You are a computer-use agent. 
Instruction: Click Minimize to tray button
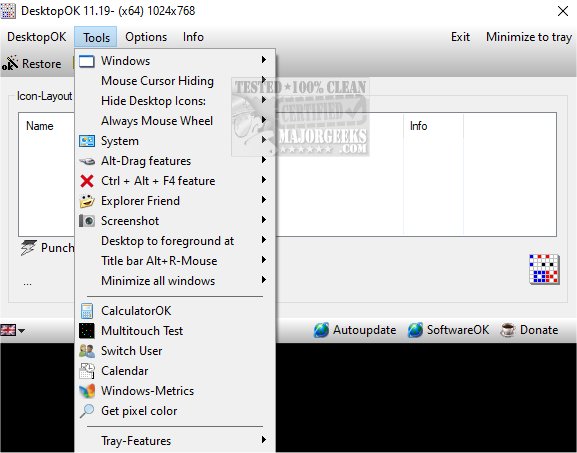tap(529, 37)
